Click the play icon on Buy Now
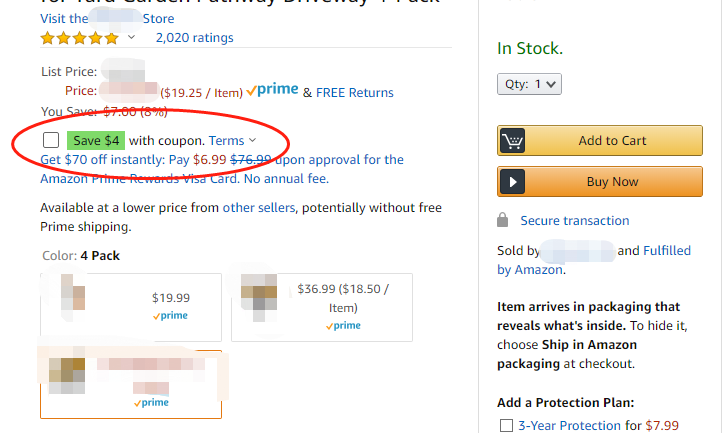The width and height of the screenshot is (724, 433). pyautogui.click(x=513, y=182)
